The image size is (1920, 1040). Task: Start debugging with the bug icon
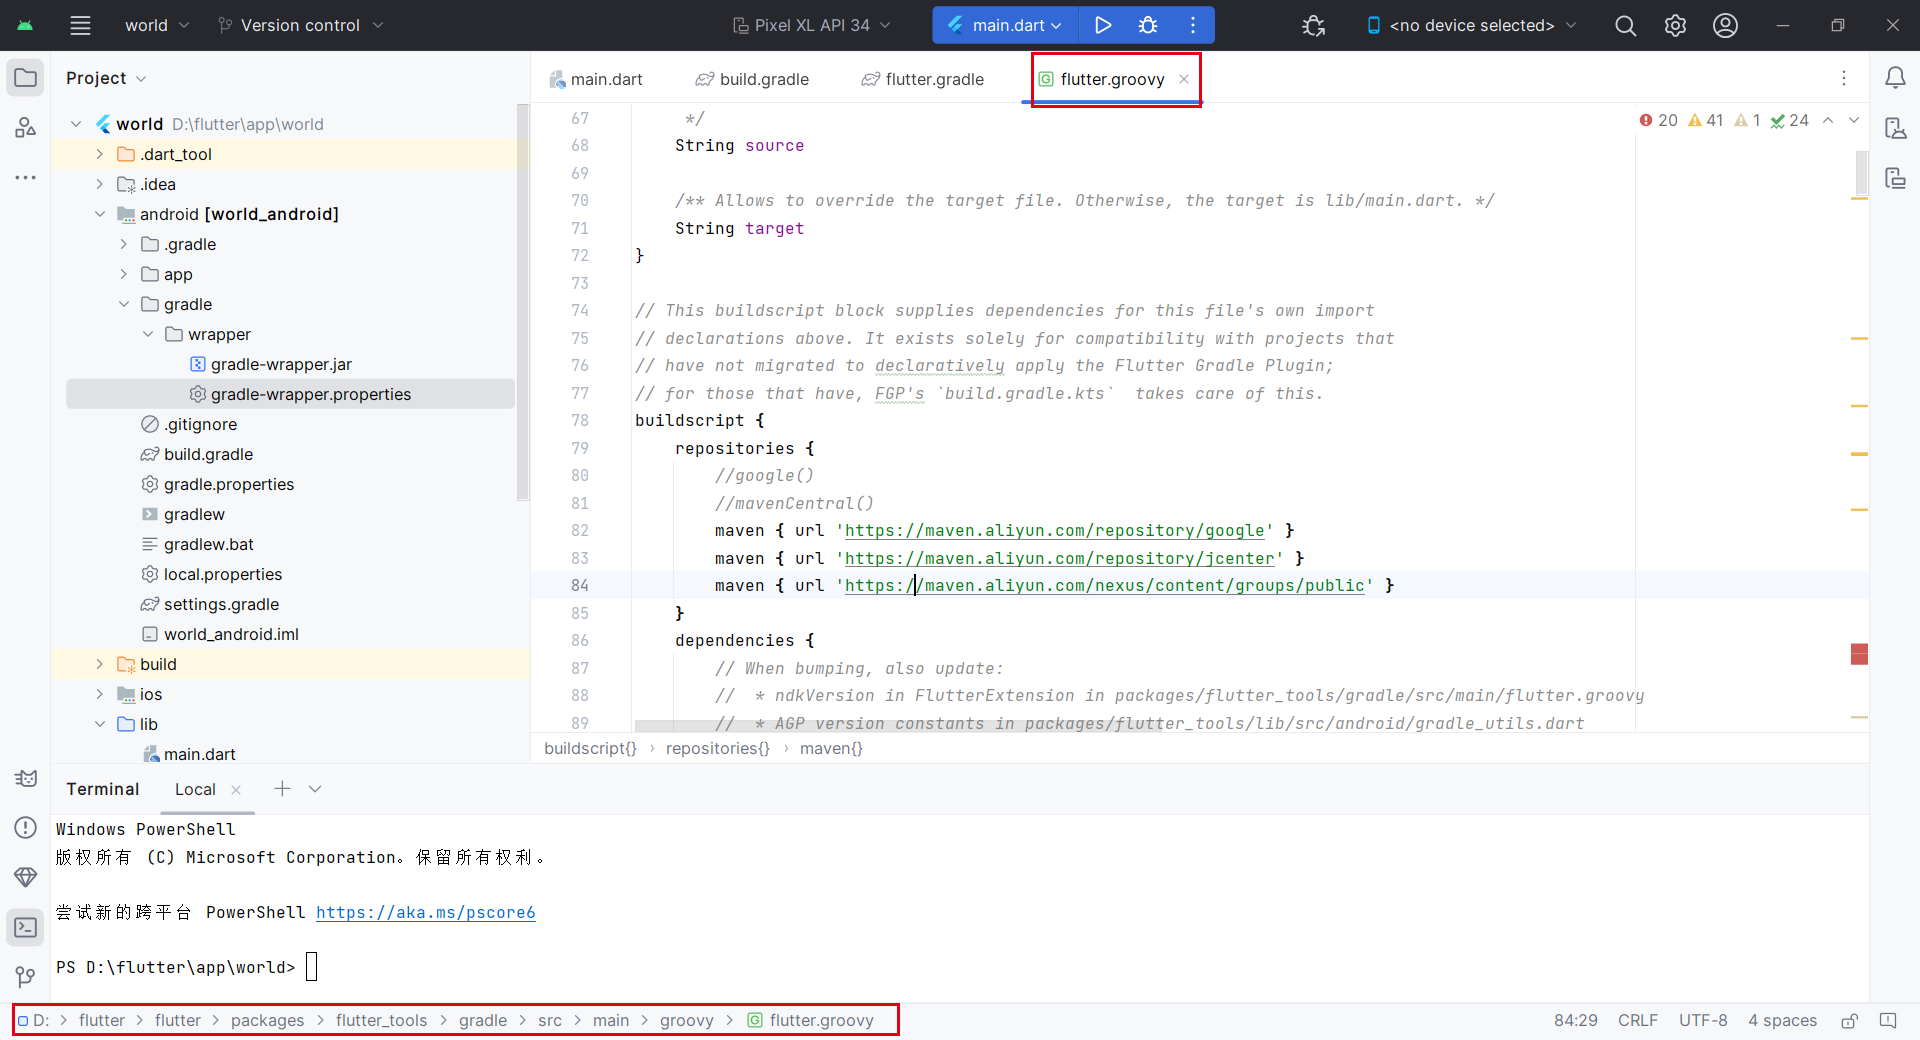pos(1148,25)
